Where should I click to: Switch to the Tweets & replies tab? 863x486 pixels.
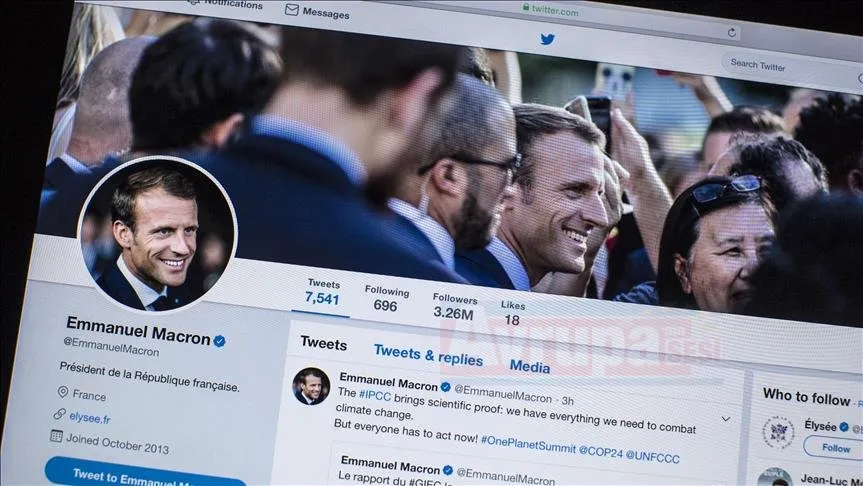428,355
